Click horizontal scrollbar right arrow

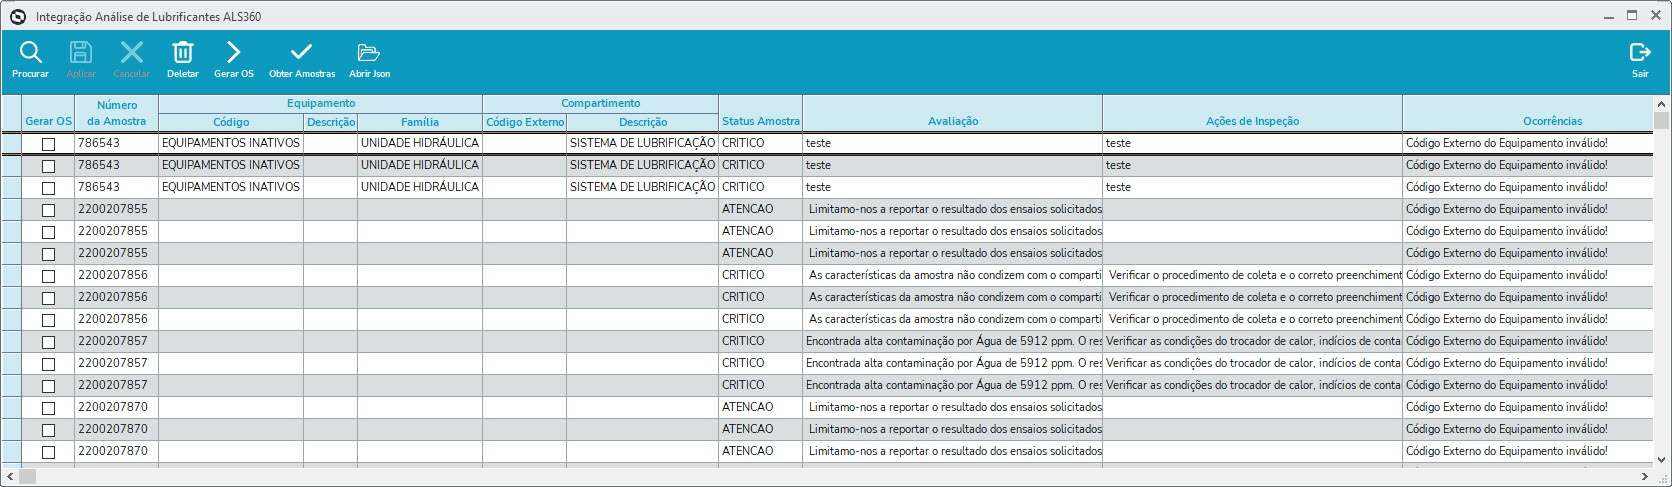coord(1646,476)
